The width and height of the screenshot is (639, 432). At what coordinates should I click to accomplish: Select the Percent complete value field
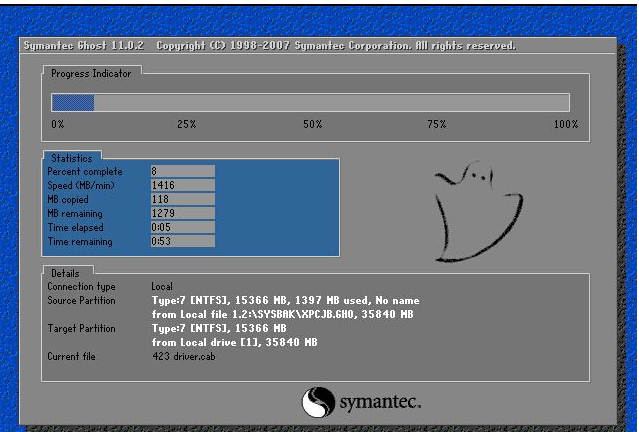(182, 171)
